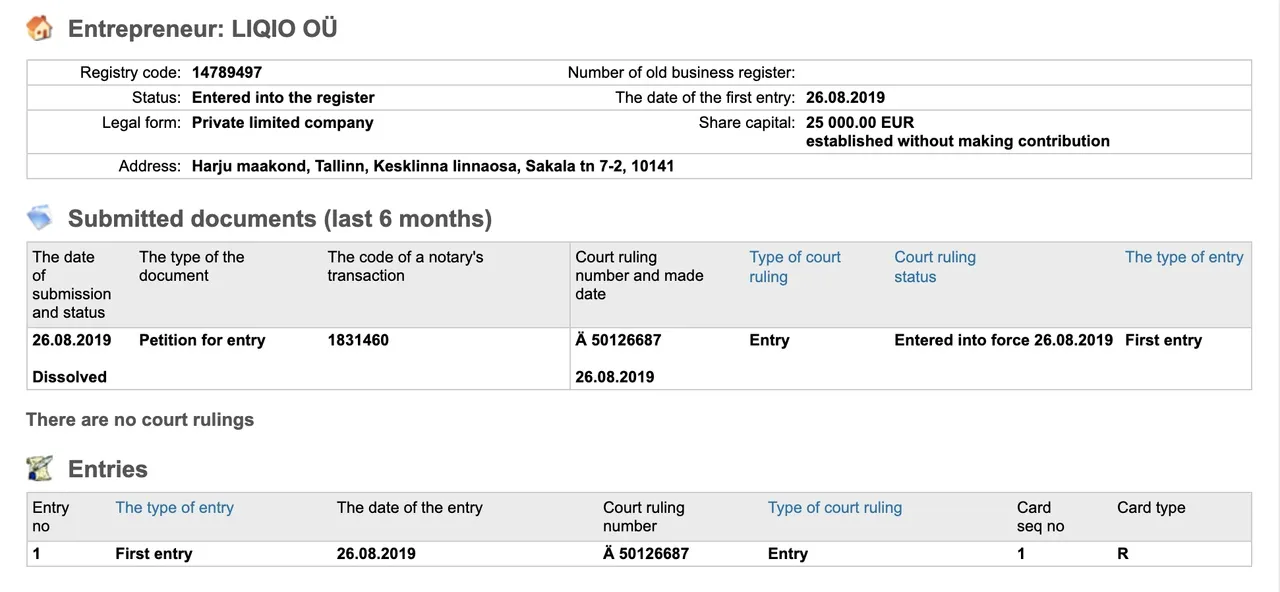This screenshot has height=592, width=1280.
Task: Click notary transaction code 1831460
Action: click(358, 340)
